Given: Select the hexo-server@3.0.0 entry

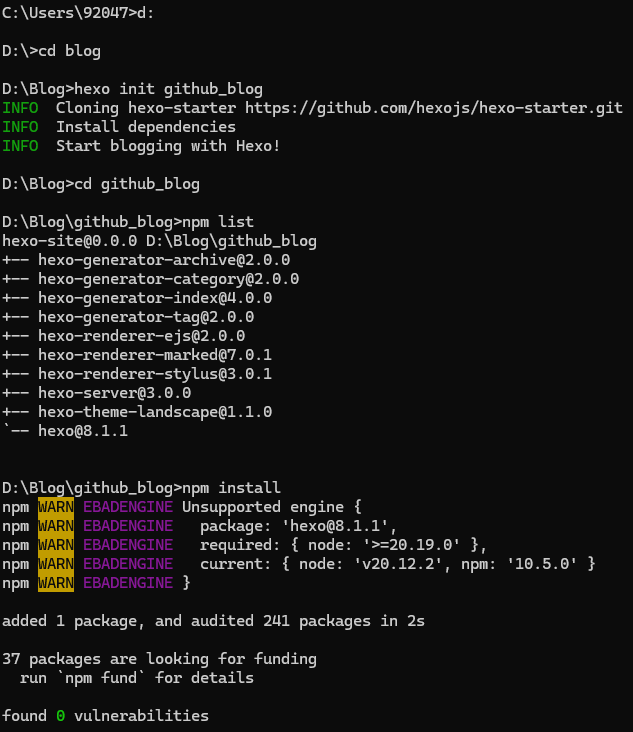Looking at the screenshot, I should [114, 393].
